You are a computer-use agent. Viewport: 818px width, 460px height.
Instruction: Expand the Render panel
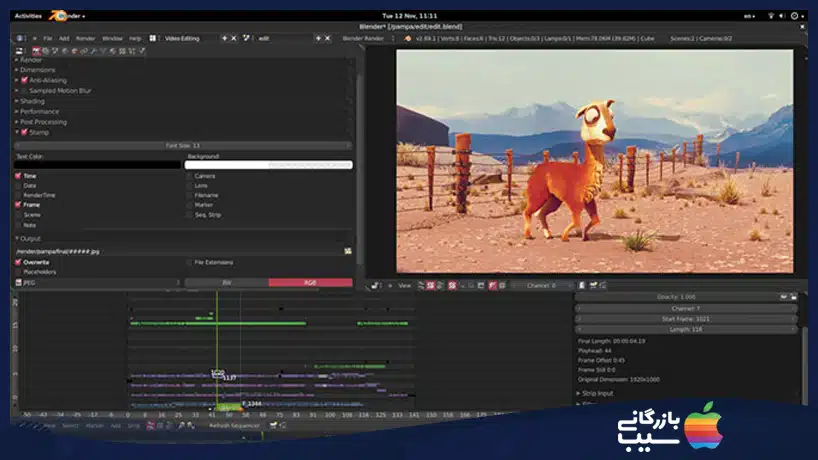click(x=30, y=60)
